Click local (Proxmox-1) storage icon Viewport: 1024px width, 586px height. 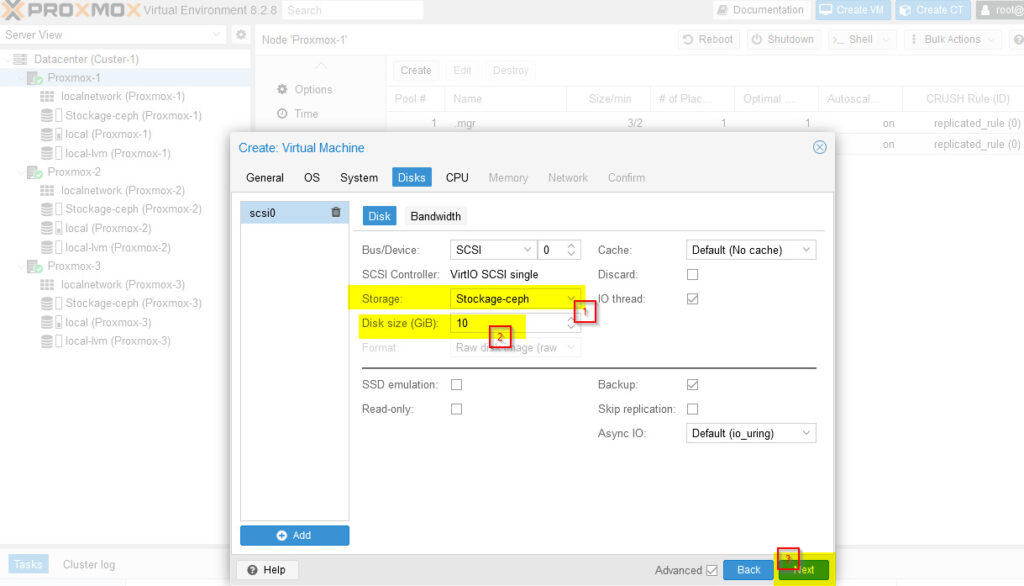point(52,135)
